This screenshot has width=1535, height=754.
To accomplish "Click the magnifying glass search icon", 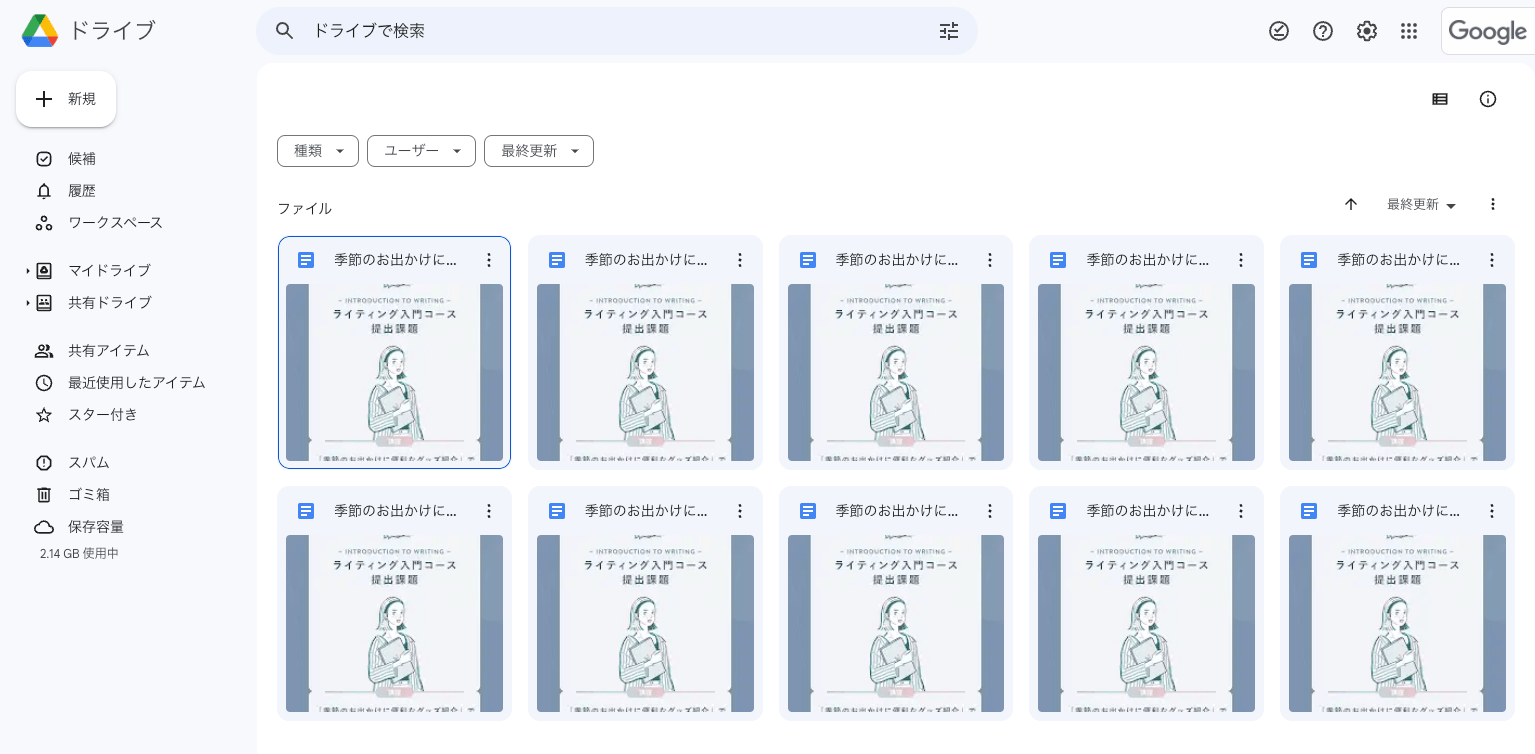I will pyautogui.click(x=285, y=31).
